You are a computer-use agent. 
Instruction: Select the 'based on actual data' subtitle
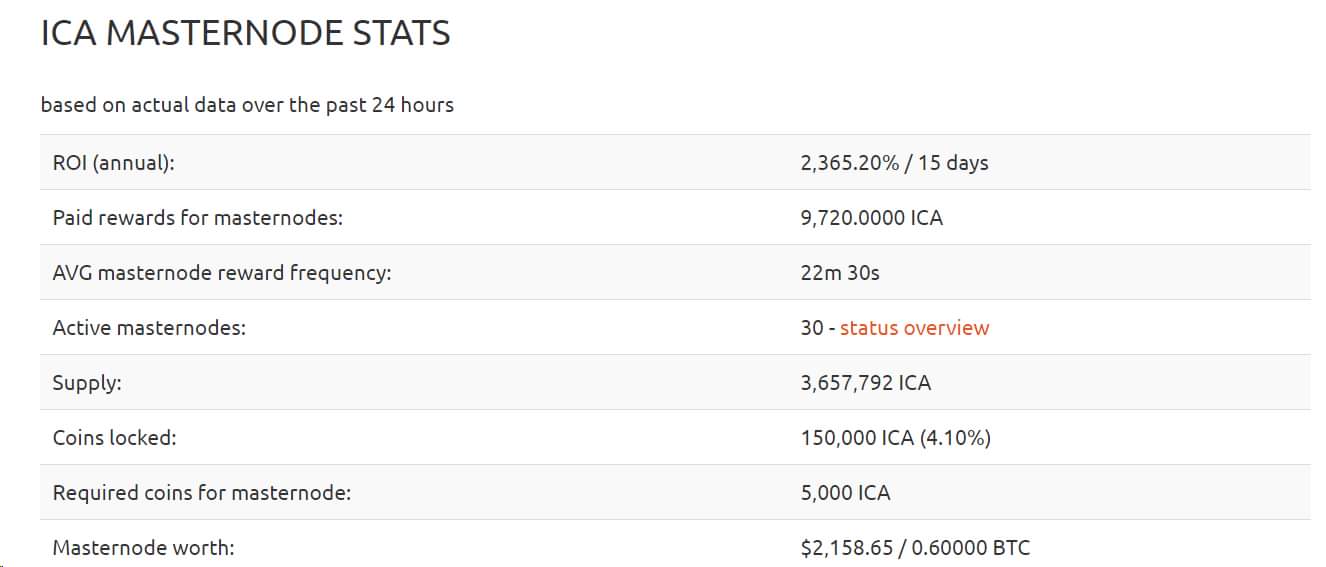[247, 105]
